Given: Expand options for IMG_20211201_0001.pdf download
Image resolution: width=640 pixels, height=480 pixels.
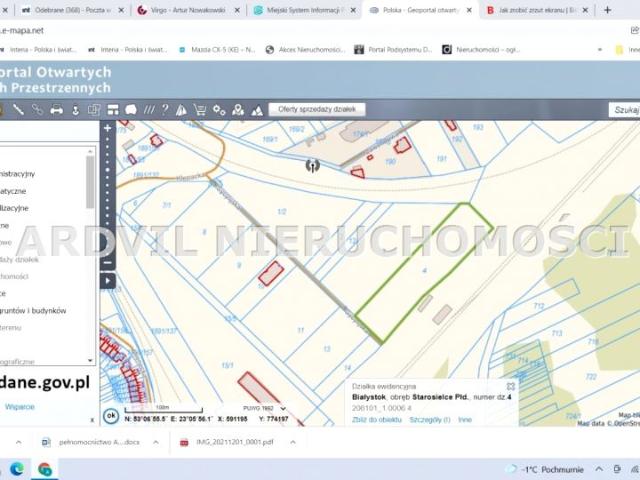Looking at the screenshot, I should click(x=293, y=442).
